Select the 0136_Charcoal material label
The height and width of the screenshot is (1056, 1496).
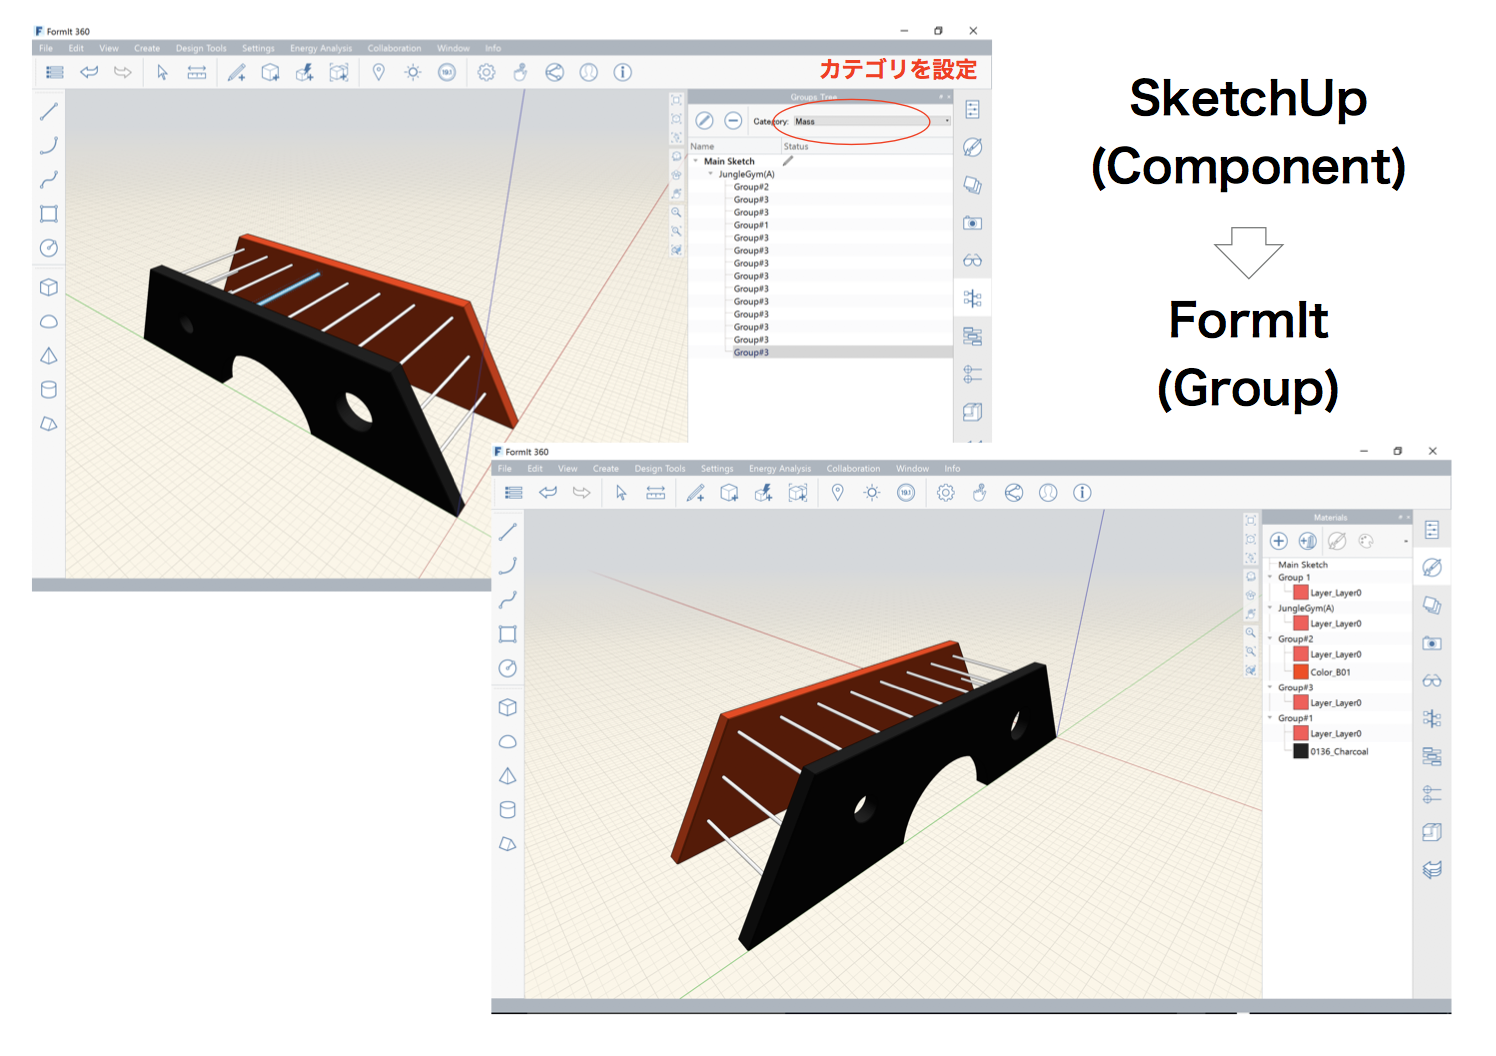point(1339,751)
